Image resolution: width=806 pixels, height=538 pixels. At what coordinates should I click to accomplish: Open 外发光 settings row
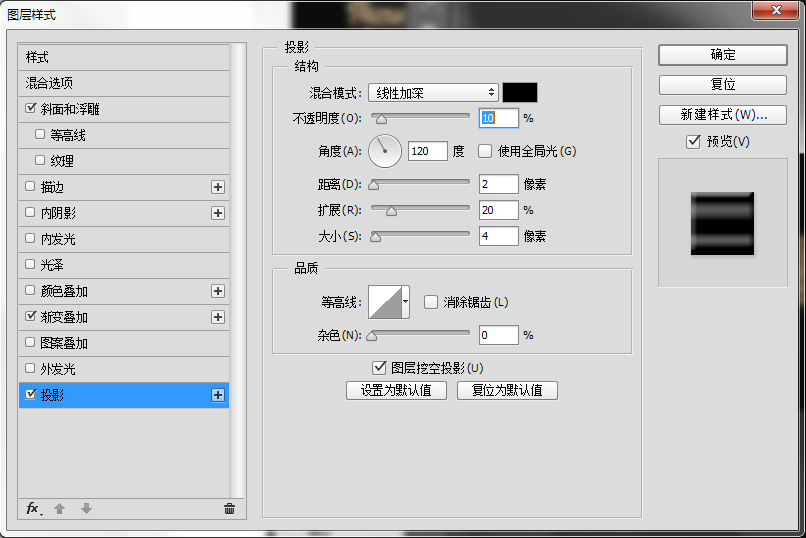124,369
